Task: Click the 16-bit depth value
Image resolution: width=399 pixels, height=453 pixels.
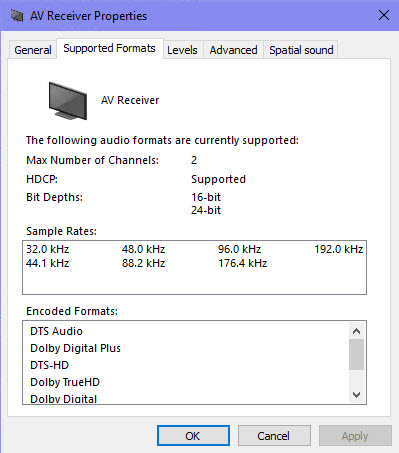Action: pyautogui.click(x=206, y=197)
